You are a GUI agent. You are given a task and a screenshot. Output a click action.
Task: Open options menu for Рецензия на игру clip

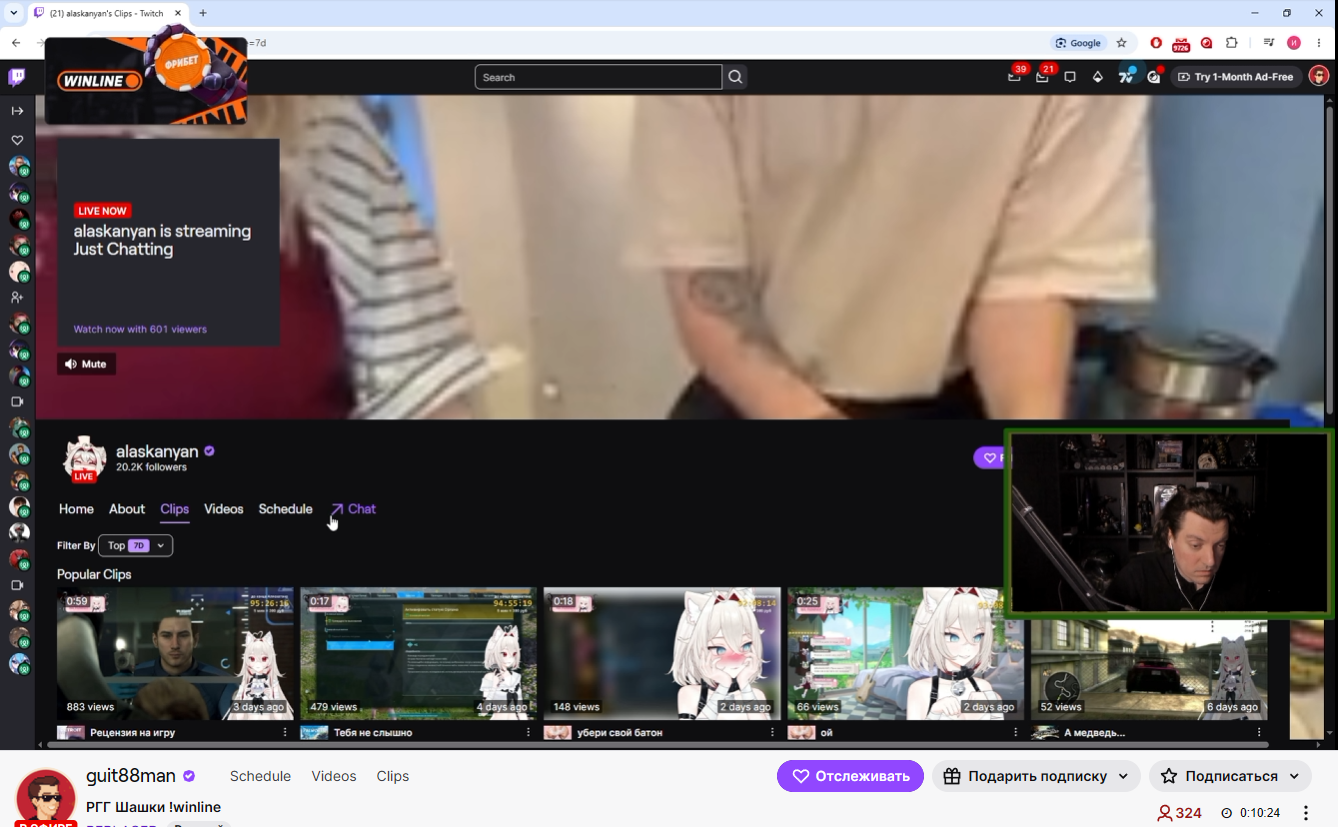point(285,733)
